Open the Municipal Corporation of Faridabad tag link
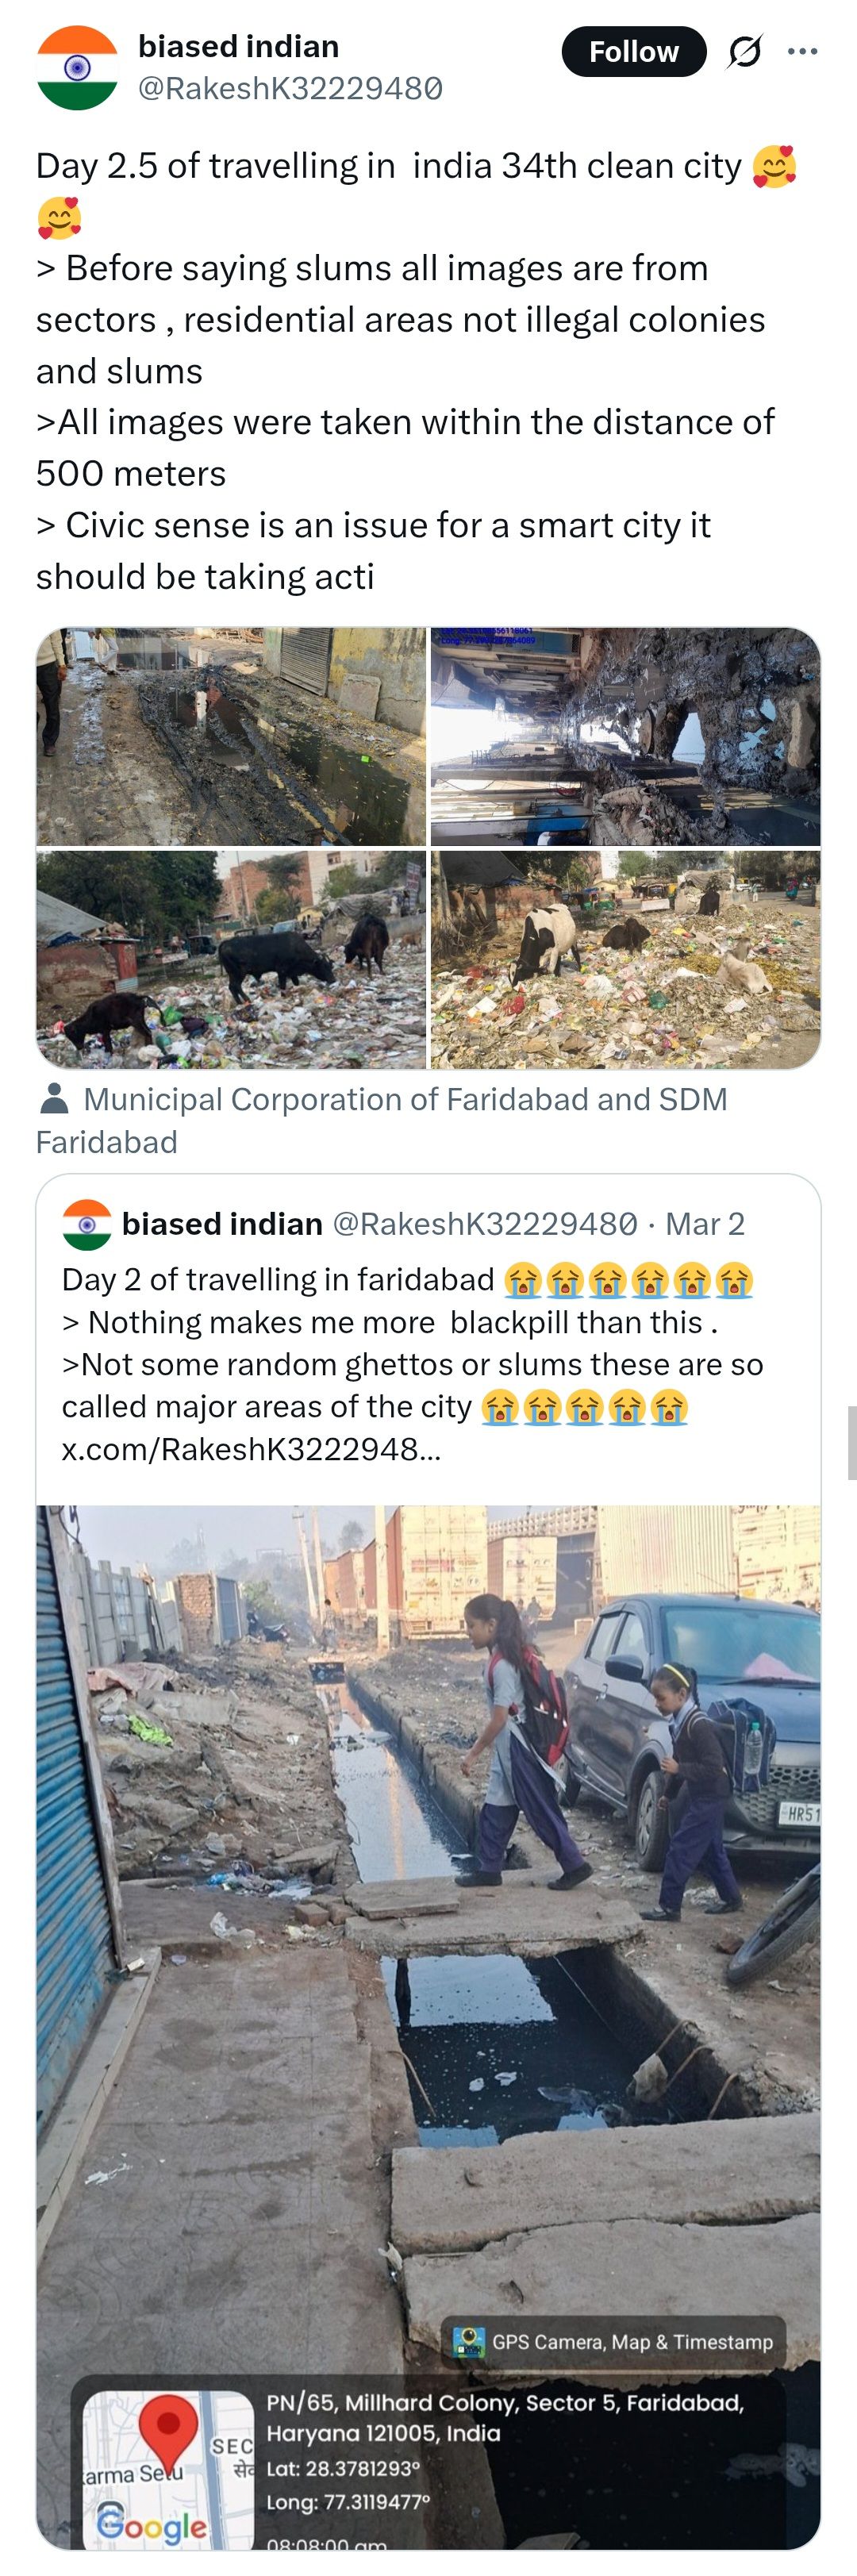Screen dimensions: 857x2576 [x=405, y=1100]
